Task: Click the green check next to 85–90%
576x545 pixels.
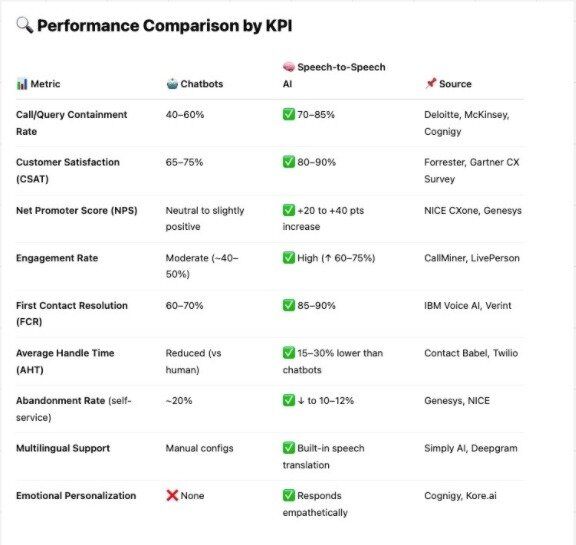Action: pos(289,305)
